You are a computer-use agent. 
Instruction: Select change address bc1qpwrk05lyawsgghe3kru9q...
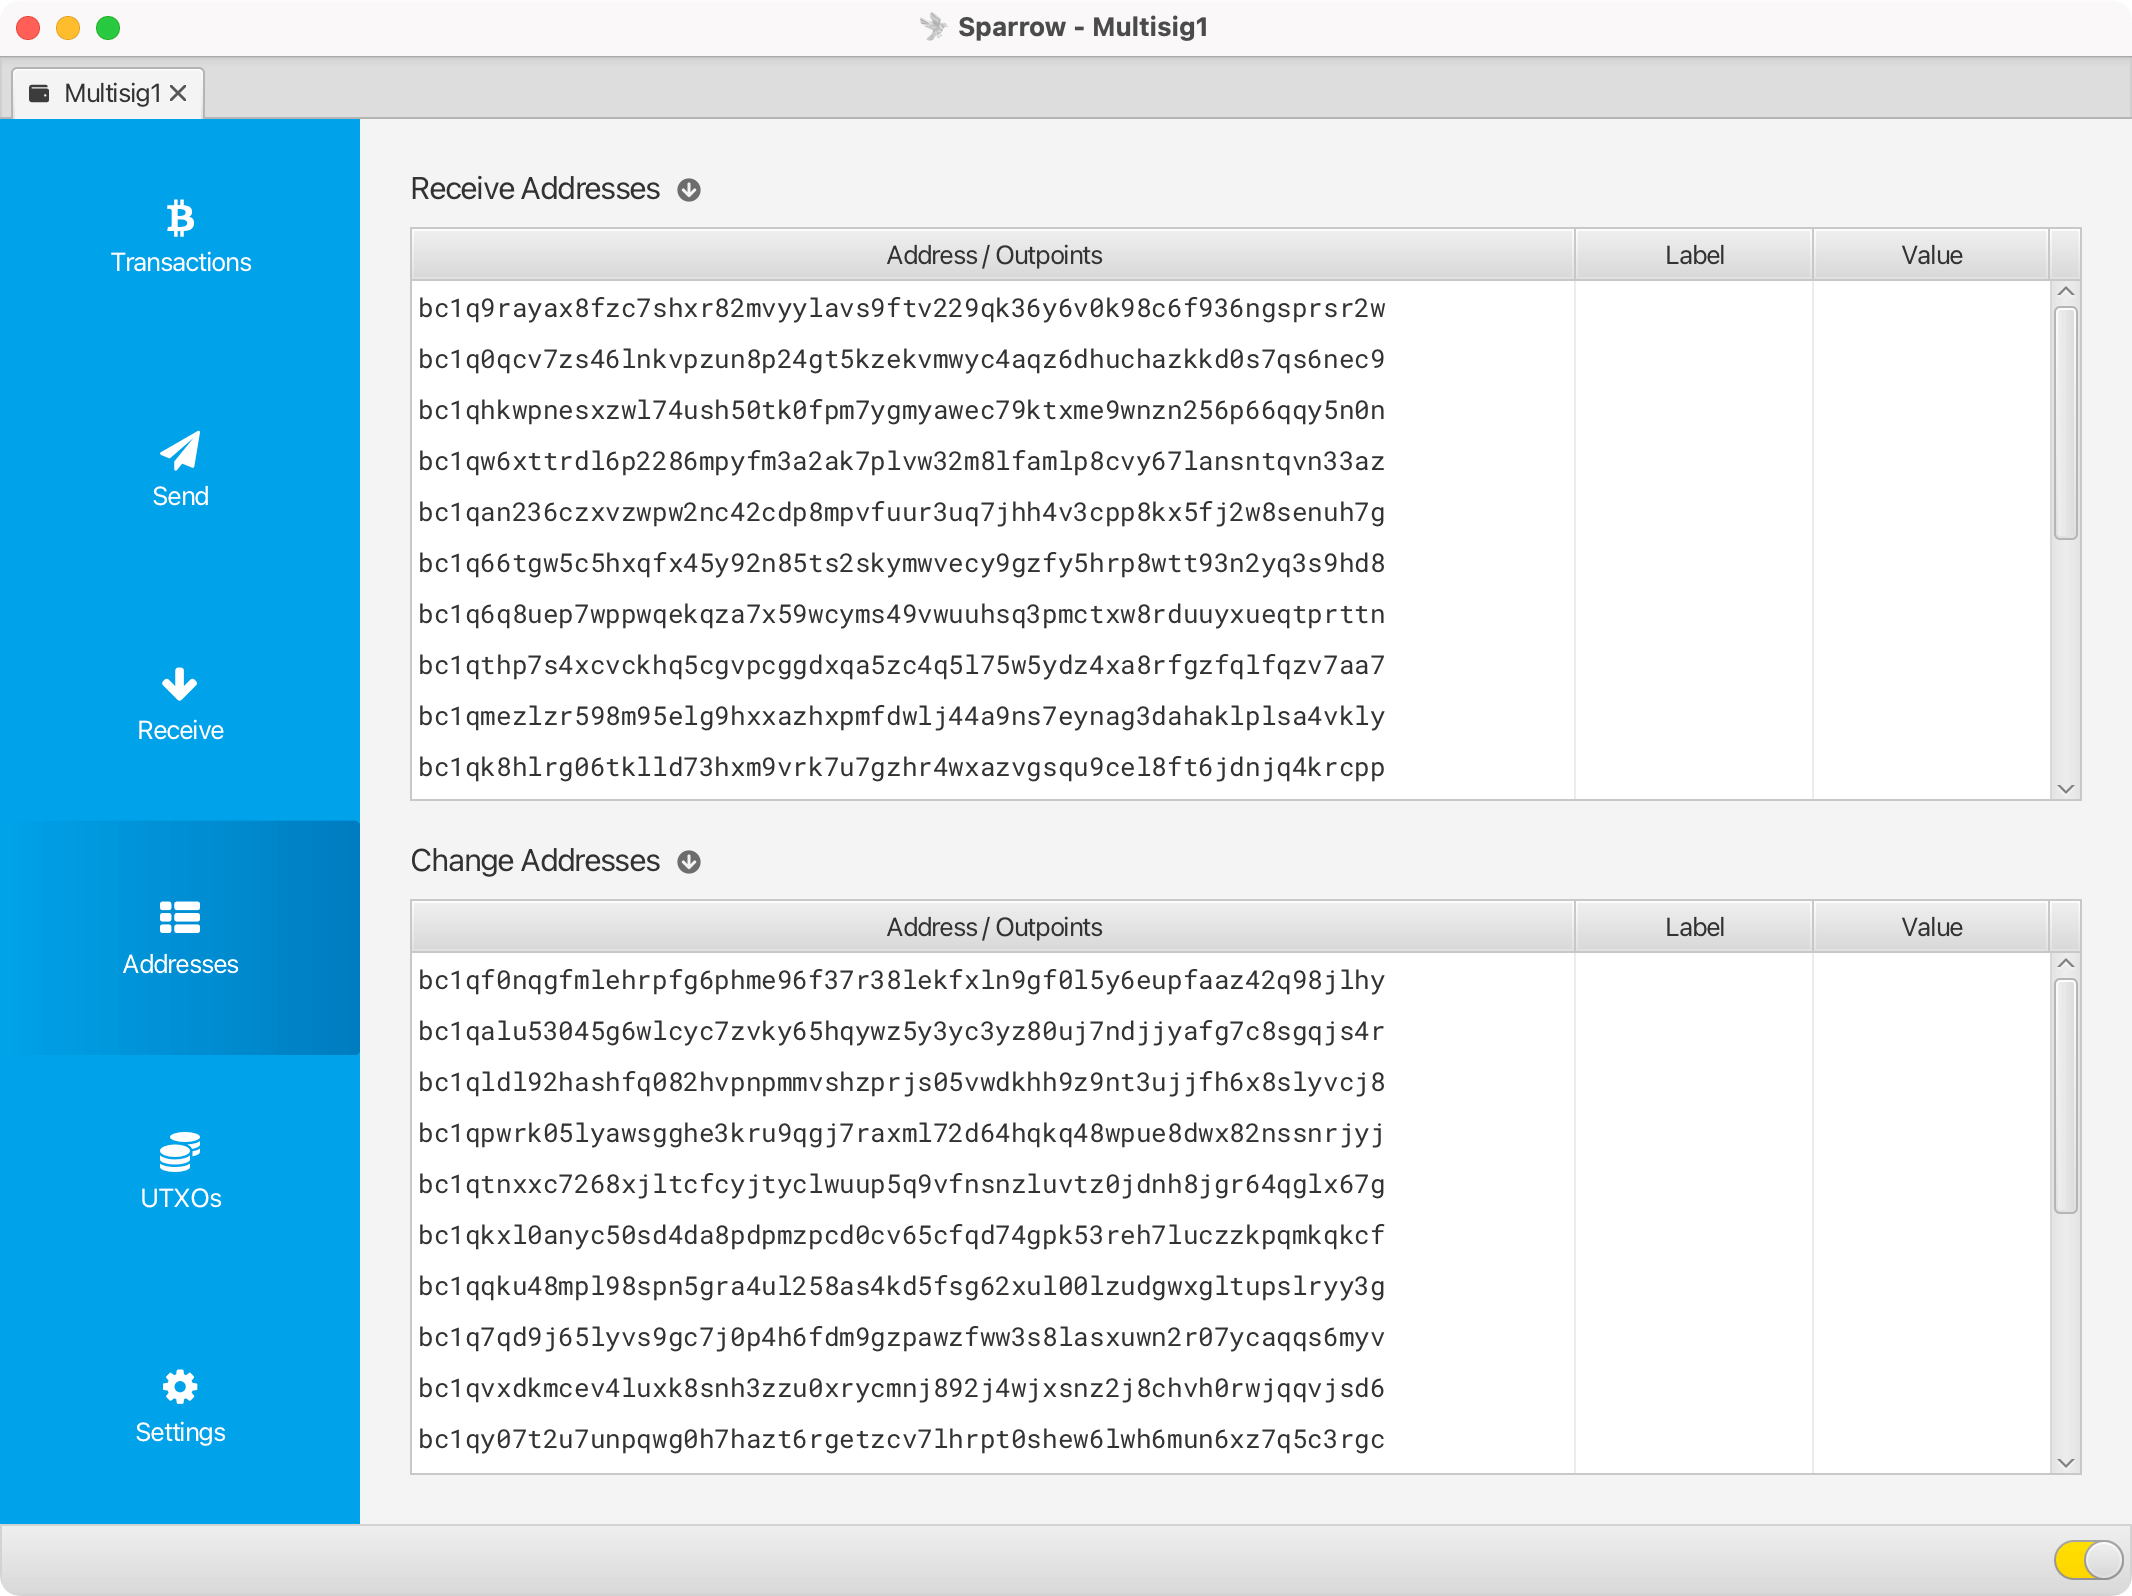(901, 1133)
